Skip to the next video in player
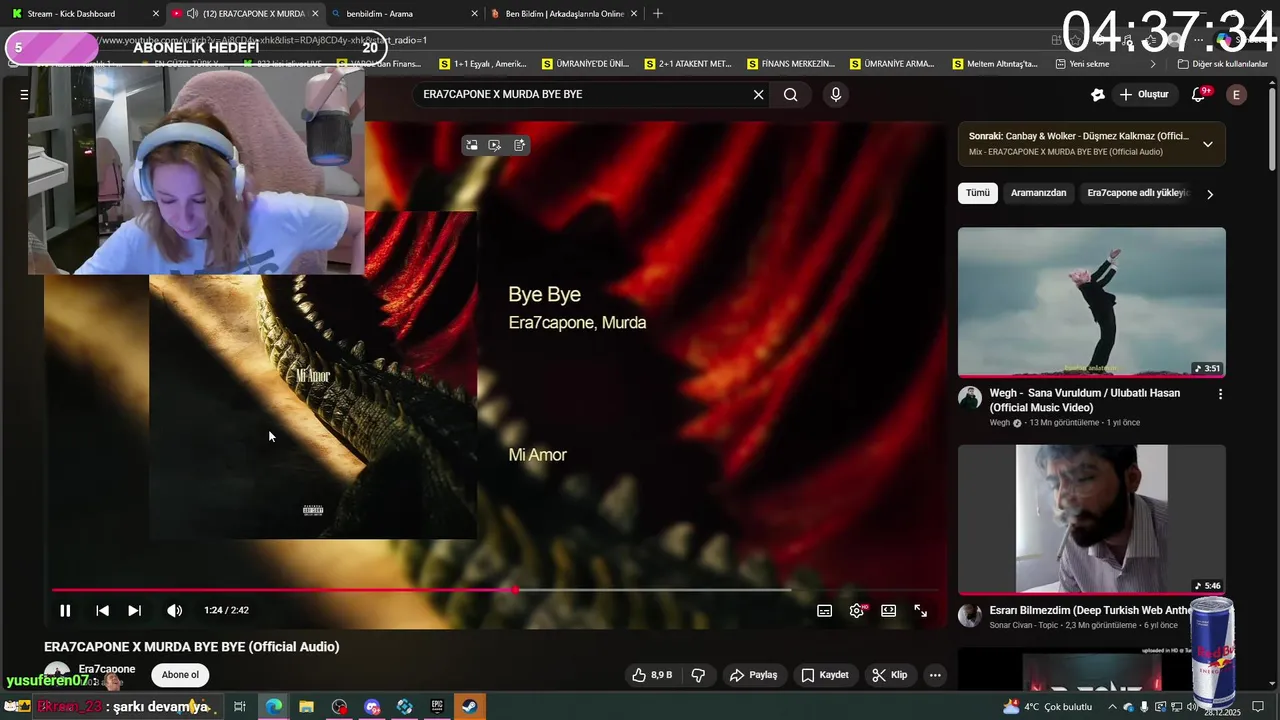This screenshot has height=720, width=1280. [x=134, y=611]
